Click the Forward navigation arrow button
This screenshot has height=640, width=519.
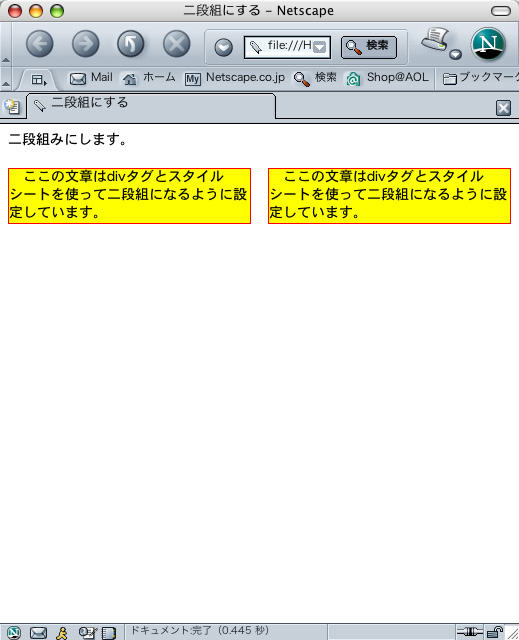(x=85, y=44)
